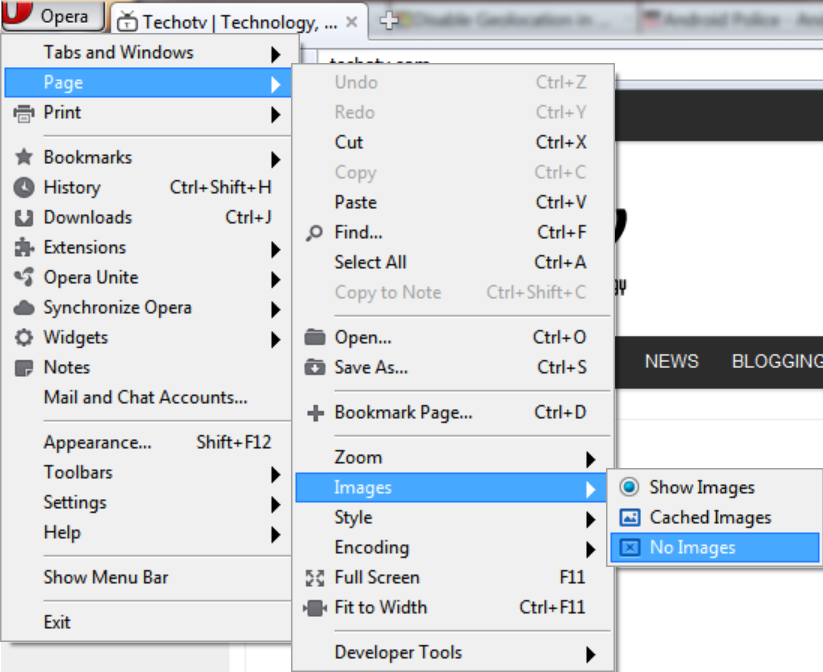
Task: Switch to No Images mode
Action: point(714,548)
